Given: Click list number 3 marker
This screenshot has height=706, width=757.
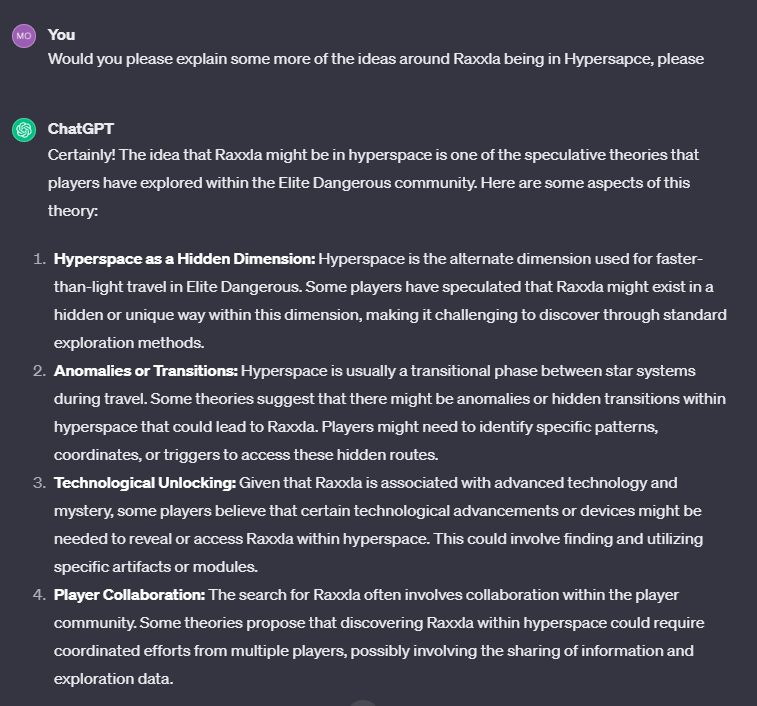Looking at the screenshot, I should click(40, 483).
